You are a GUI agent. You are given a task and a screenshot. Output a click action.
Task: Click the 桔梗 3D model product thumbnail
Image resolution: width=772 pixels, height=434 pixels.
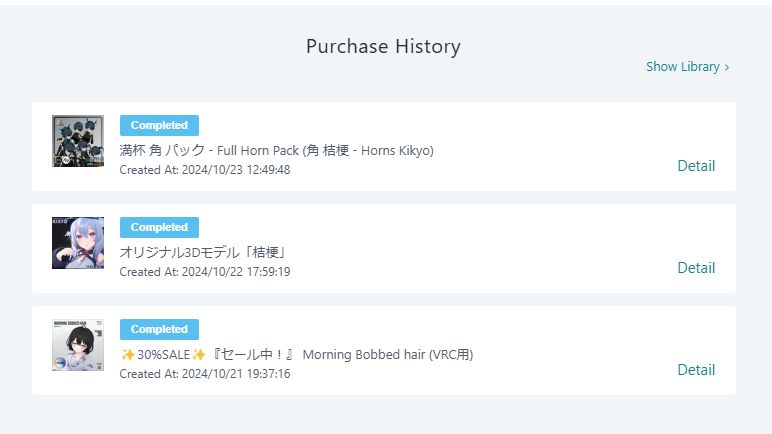(x=78, y=243)
